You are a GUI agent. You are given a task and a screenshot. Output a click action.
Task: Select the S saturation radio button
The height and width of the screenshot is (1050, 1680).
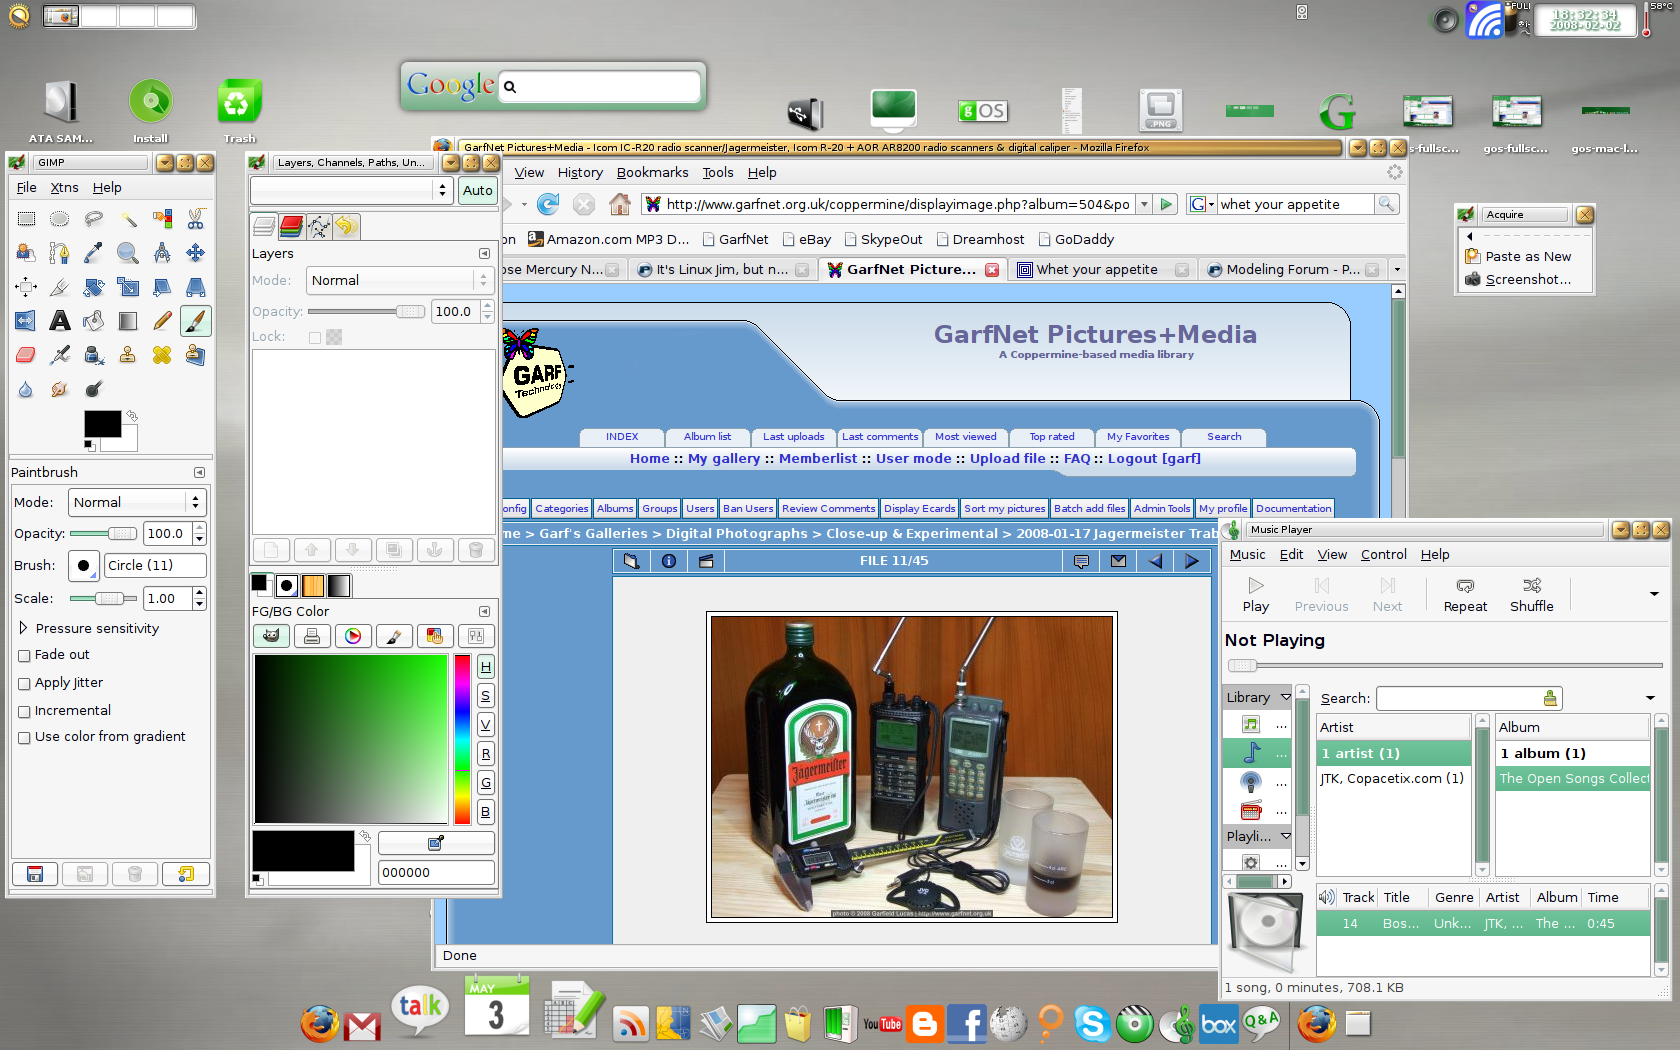[x=485, y=696]
